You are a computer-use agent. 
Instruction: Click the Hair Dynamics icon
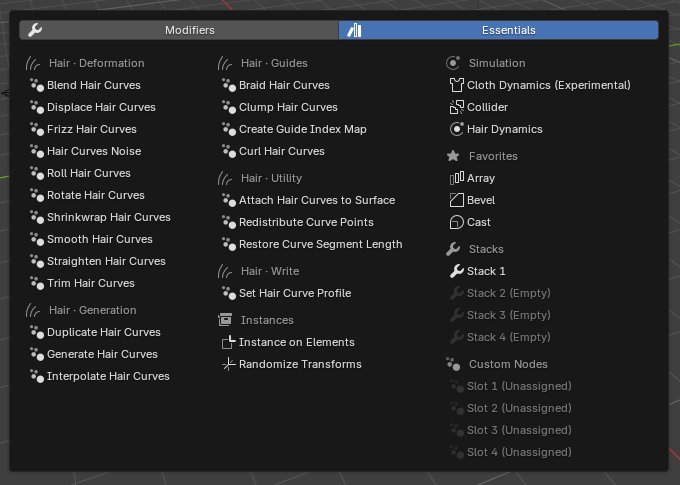point(457,129)
